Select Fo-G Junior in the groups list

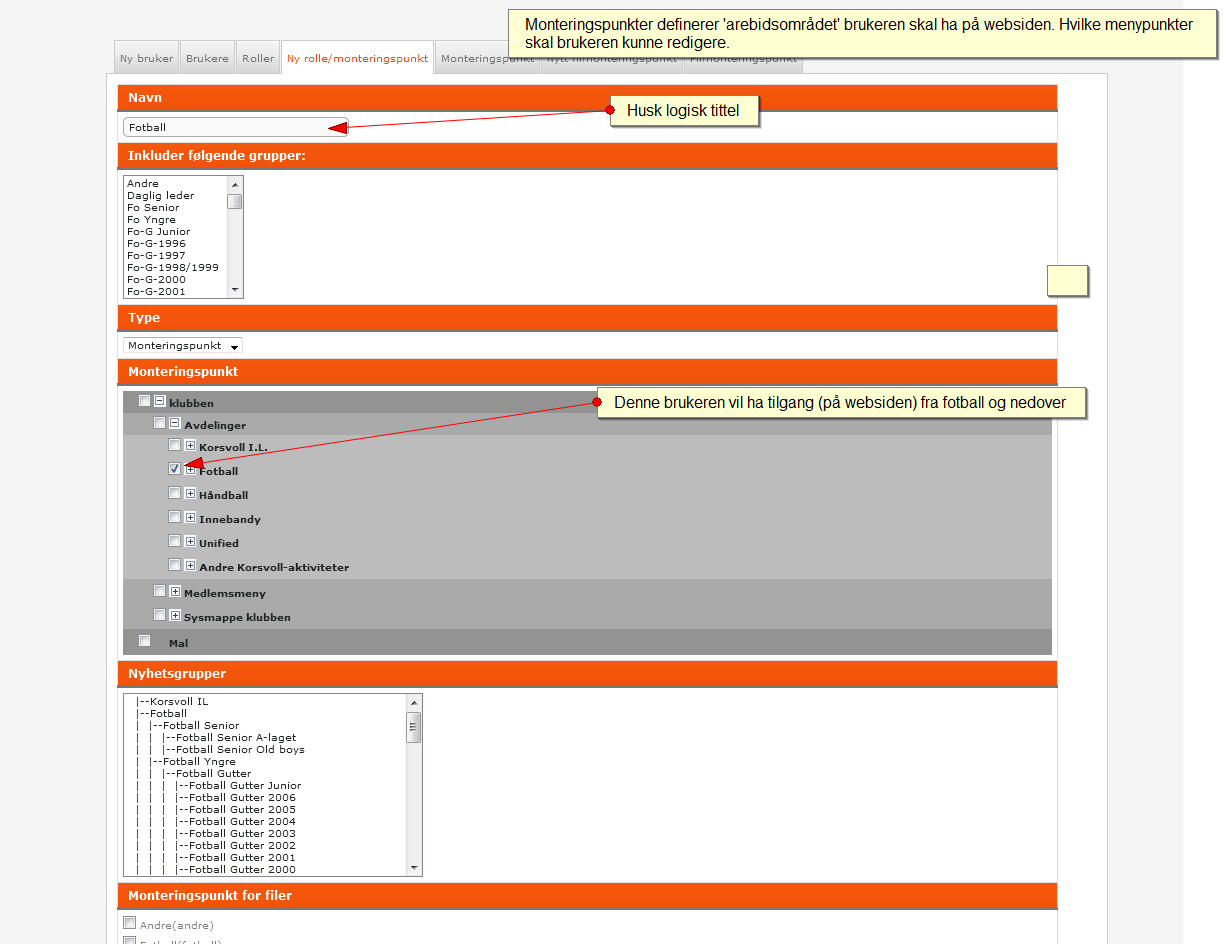(158, 232)
